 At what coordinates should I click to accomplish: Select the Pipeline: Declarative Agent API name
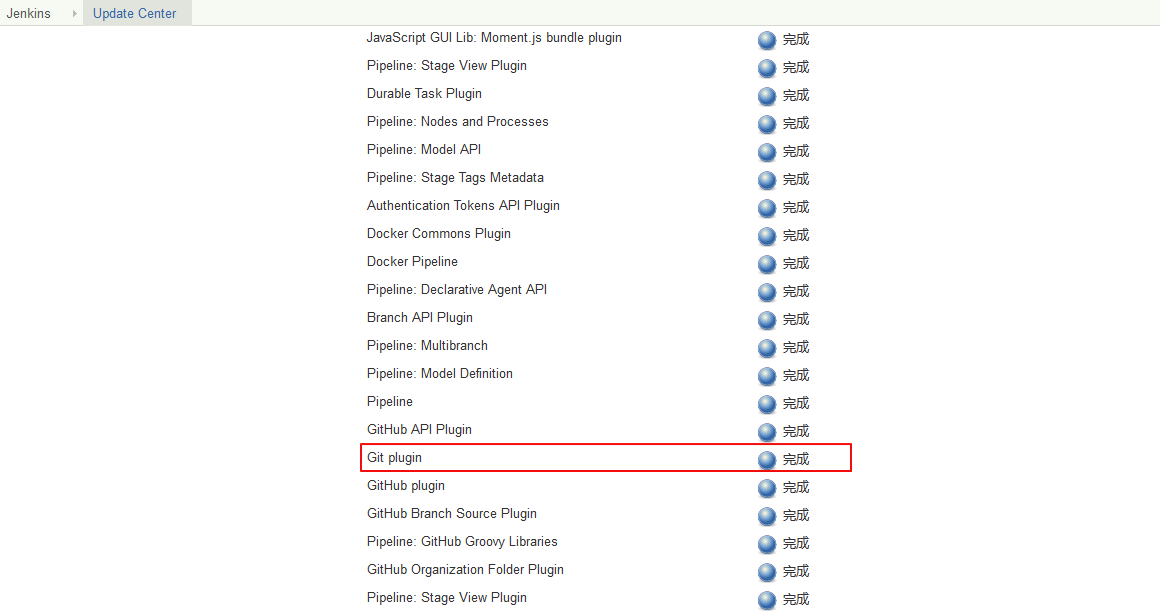pos(457,290)
